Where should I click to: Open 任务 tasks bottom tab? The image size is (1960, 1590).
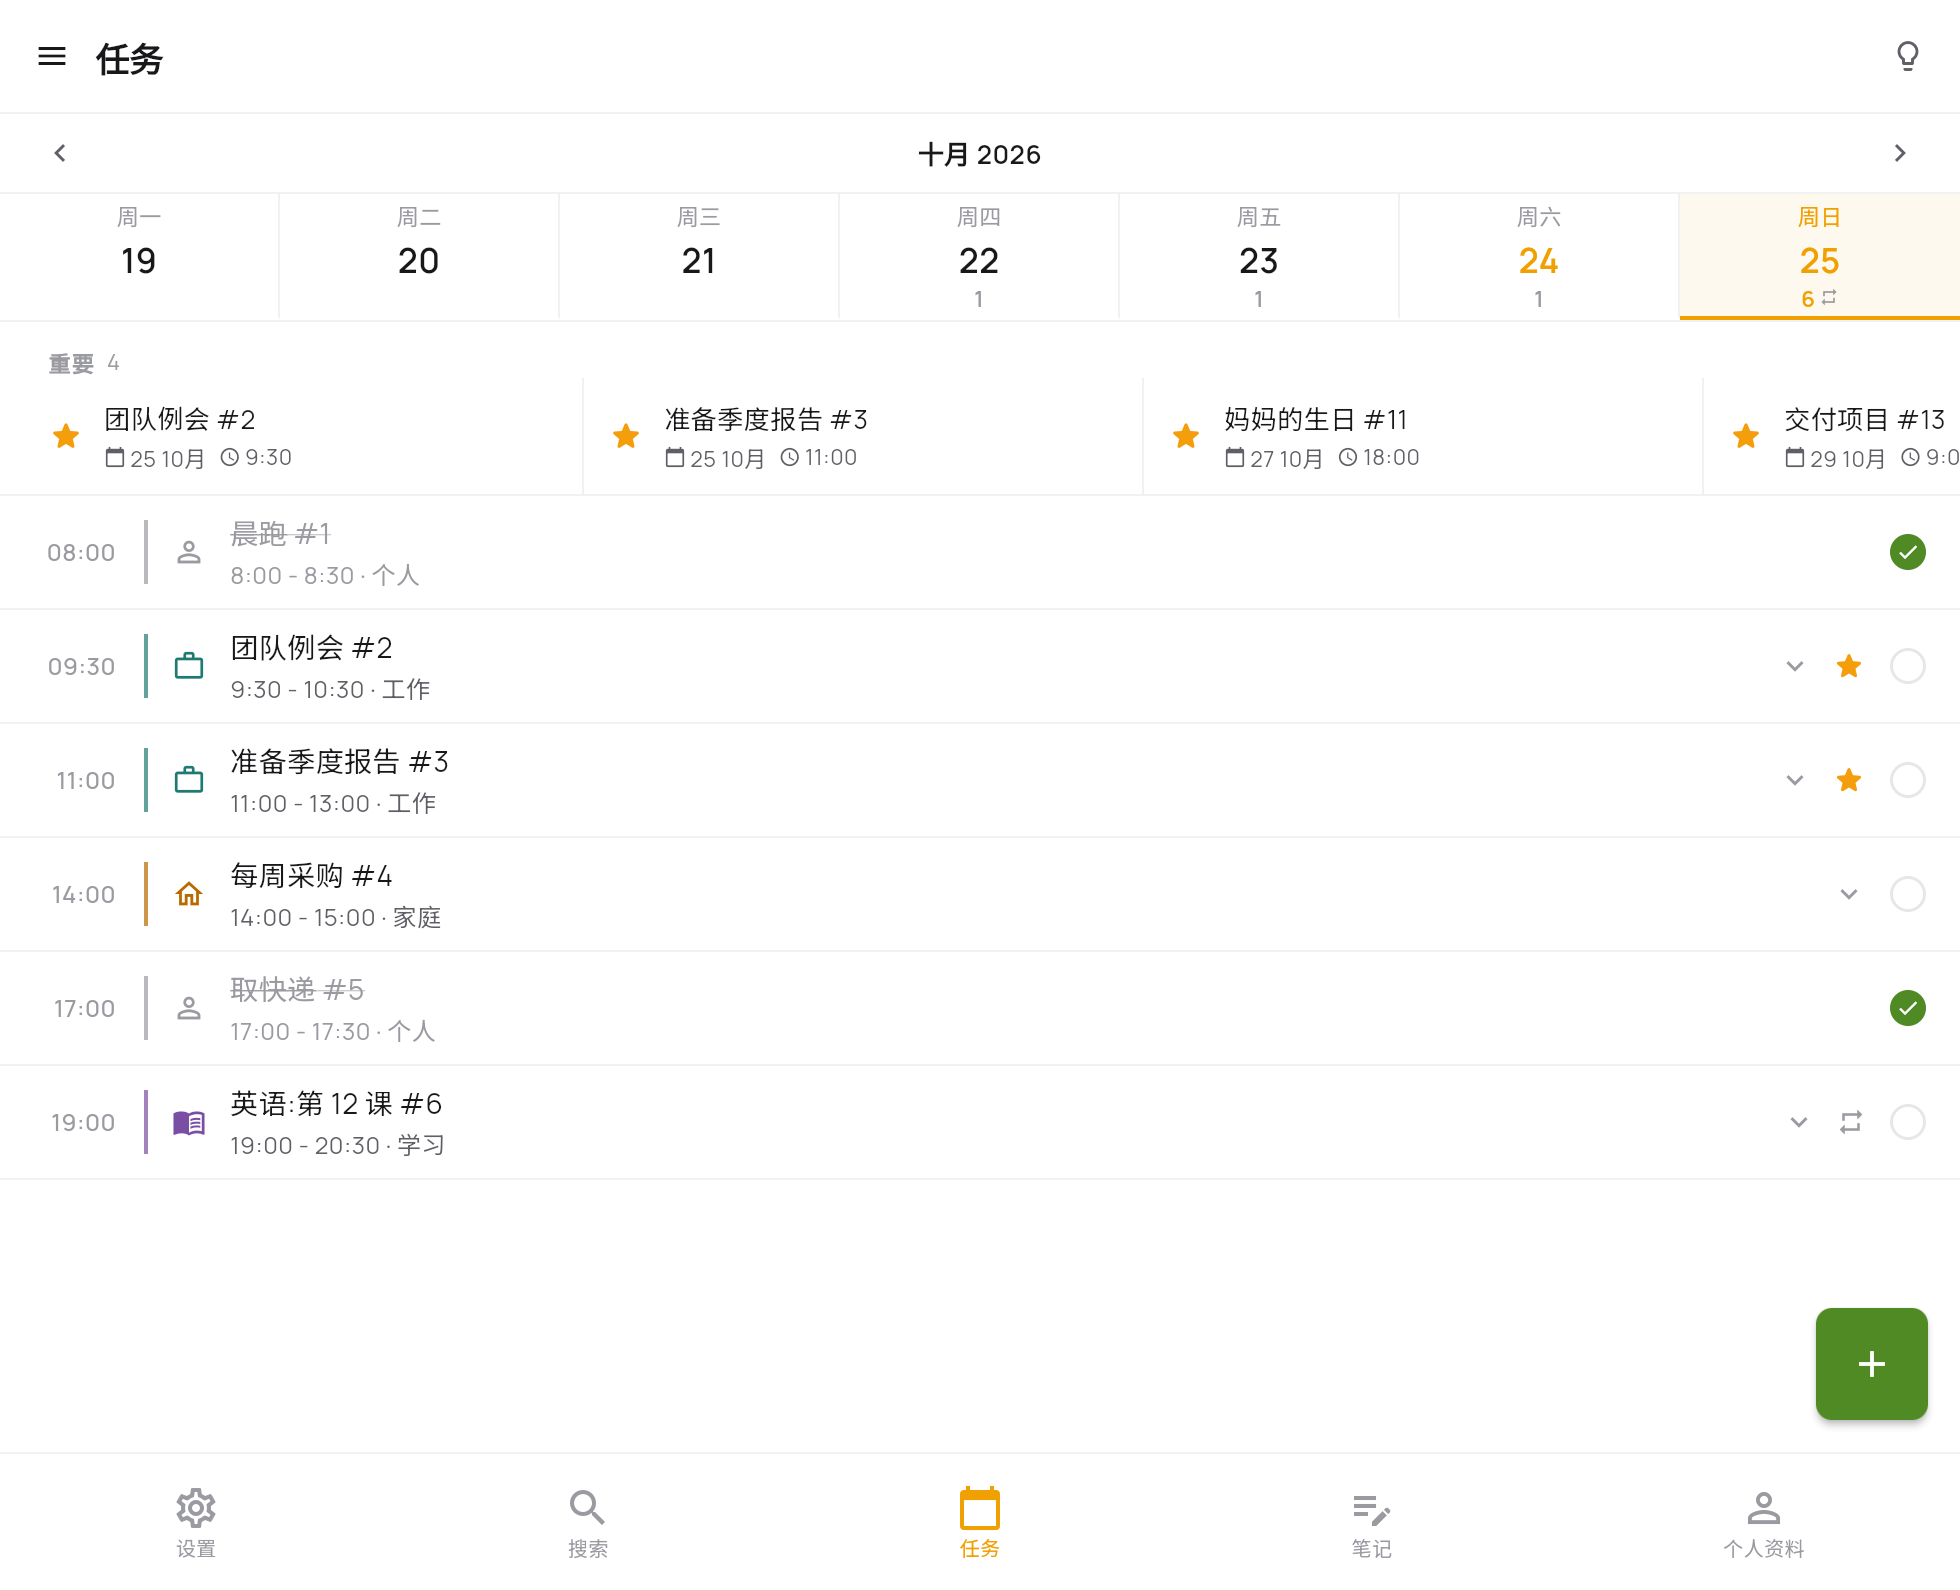[980, 1522]
